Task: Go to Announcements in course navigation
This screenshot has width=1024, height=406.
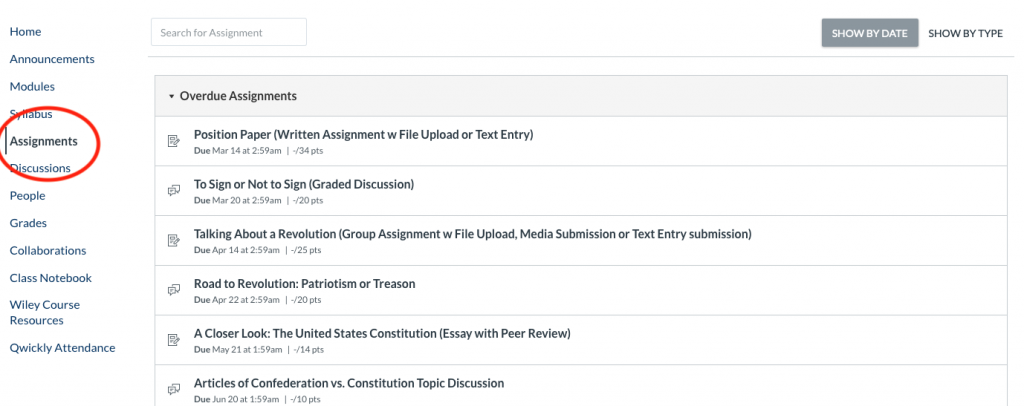Action: pyautogui.click(x=52, y=59)
